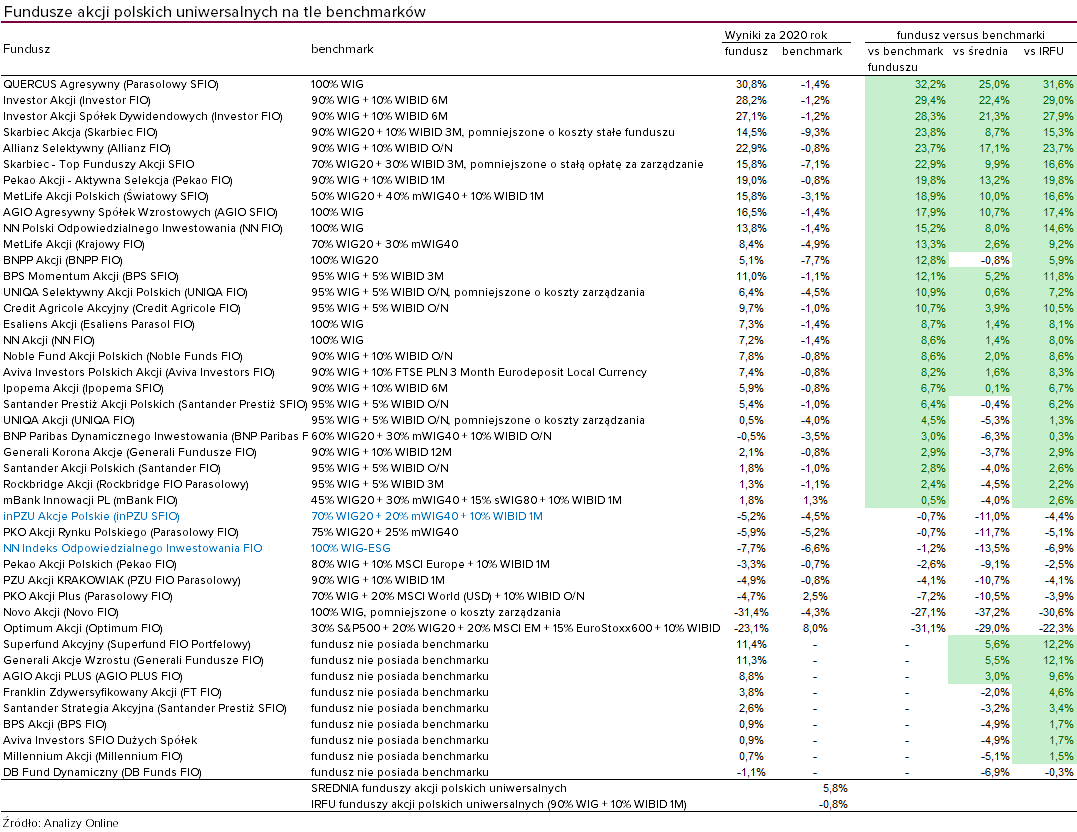This screenshot has width=1077, height=832.
Task: Select Millennium Akcji (Millennium FIO) row
Action: (93, 756)
